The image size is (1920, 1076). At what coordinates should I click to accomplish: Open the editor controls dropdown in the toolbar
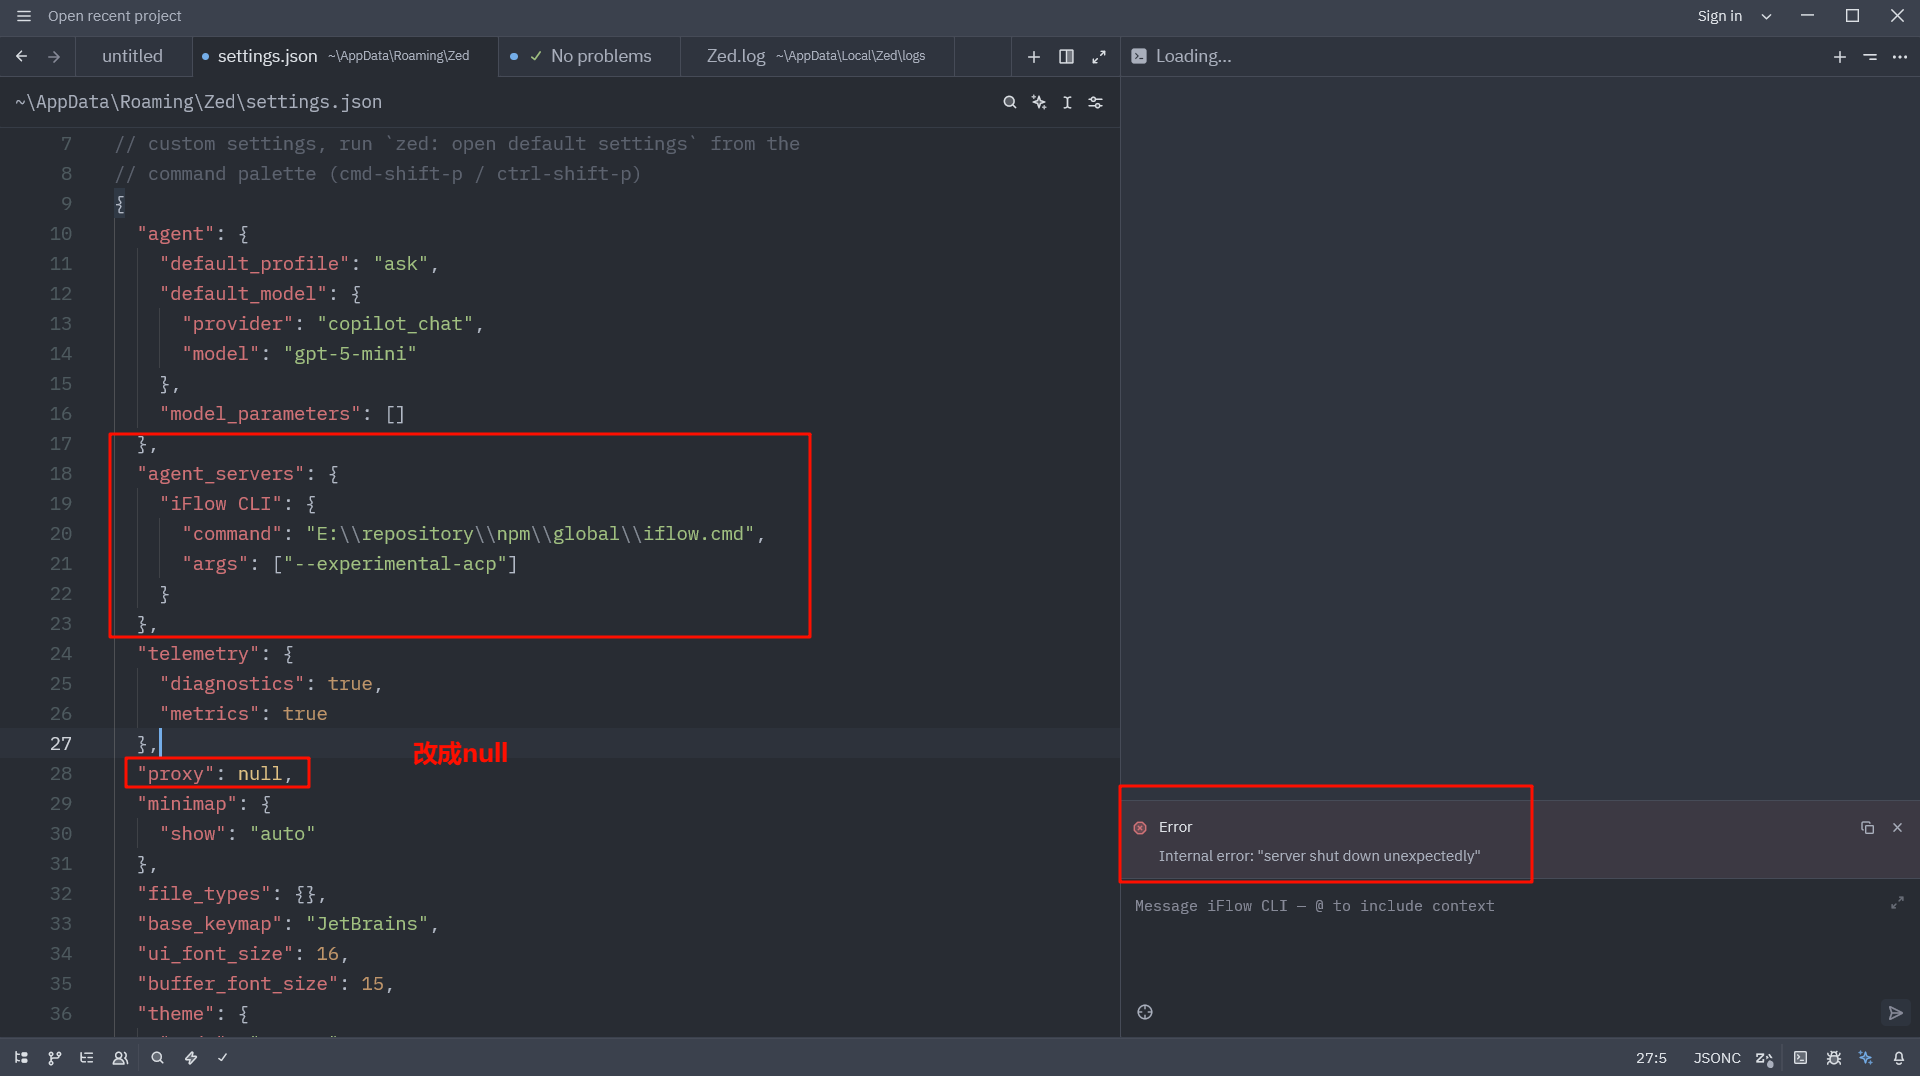(1095, 102)
